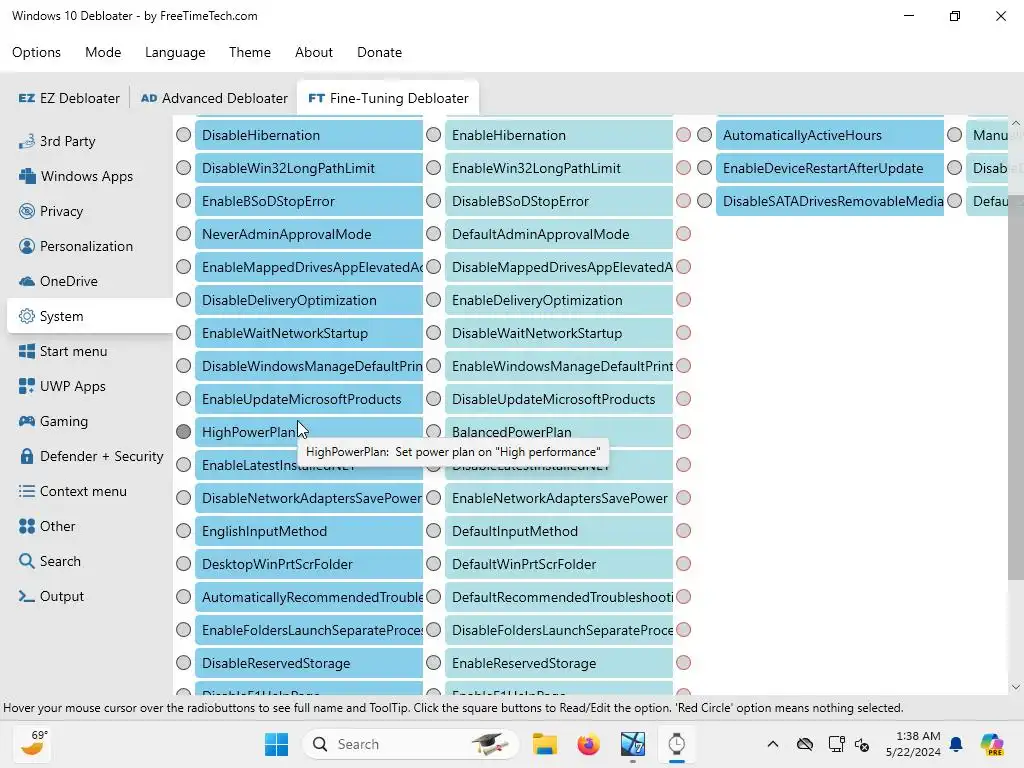The image size is (1024, 768).
Task: Open the Start menu category icon
Action: click(x=27, y=351)
